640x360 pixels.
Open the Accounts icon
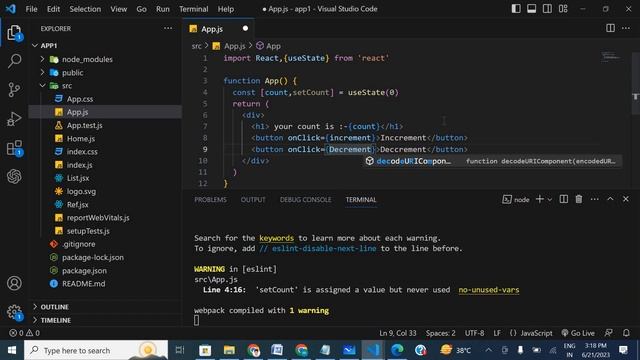coord(14,283)
